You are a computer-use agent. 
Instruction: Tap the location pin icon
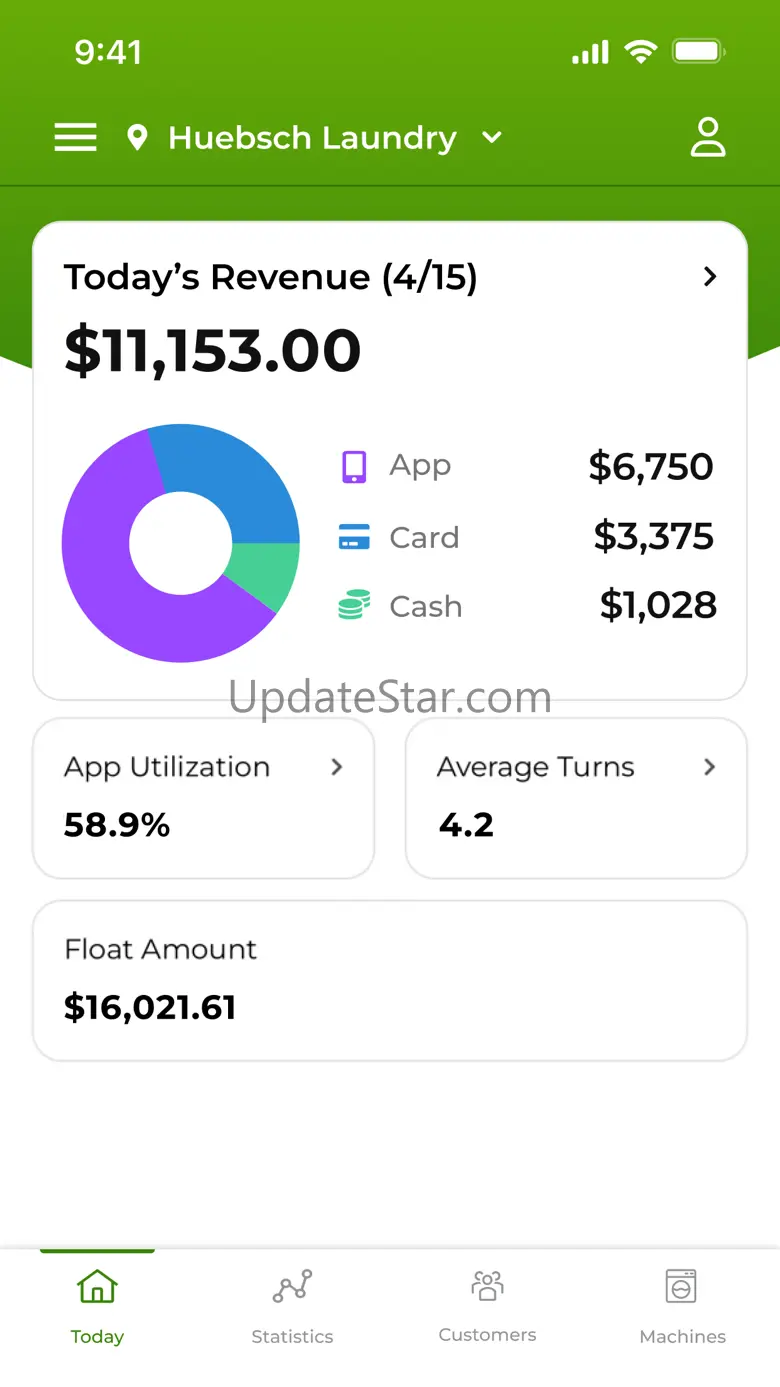[x=138, y=138]
